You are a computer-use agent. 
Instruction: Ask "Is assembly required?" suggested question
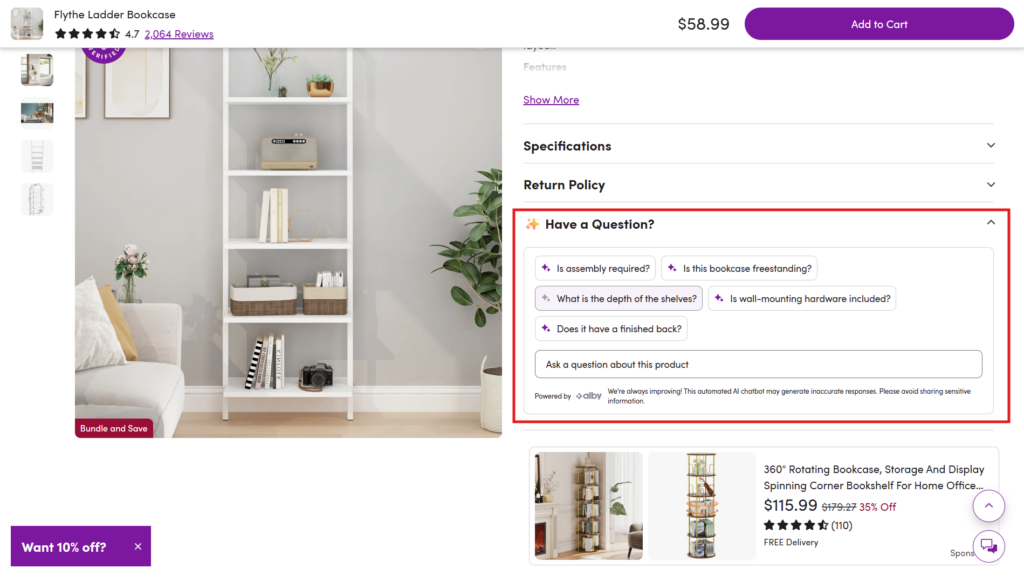tap(595, 269)
